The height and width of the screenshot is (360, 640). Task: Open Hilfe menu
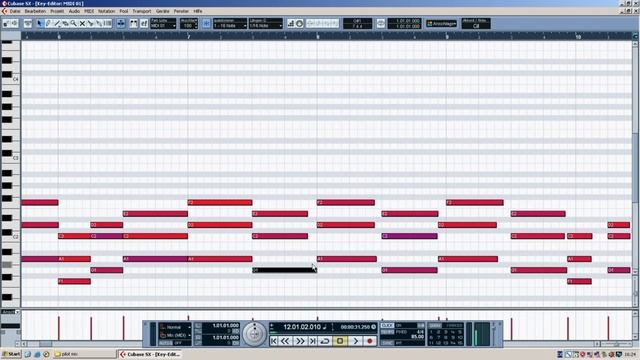point(198,11)
